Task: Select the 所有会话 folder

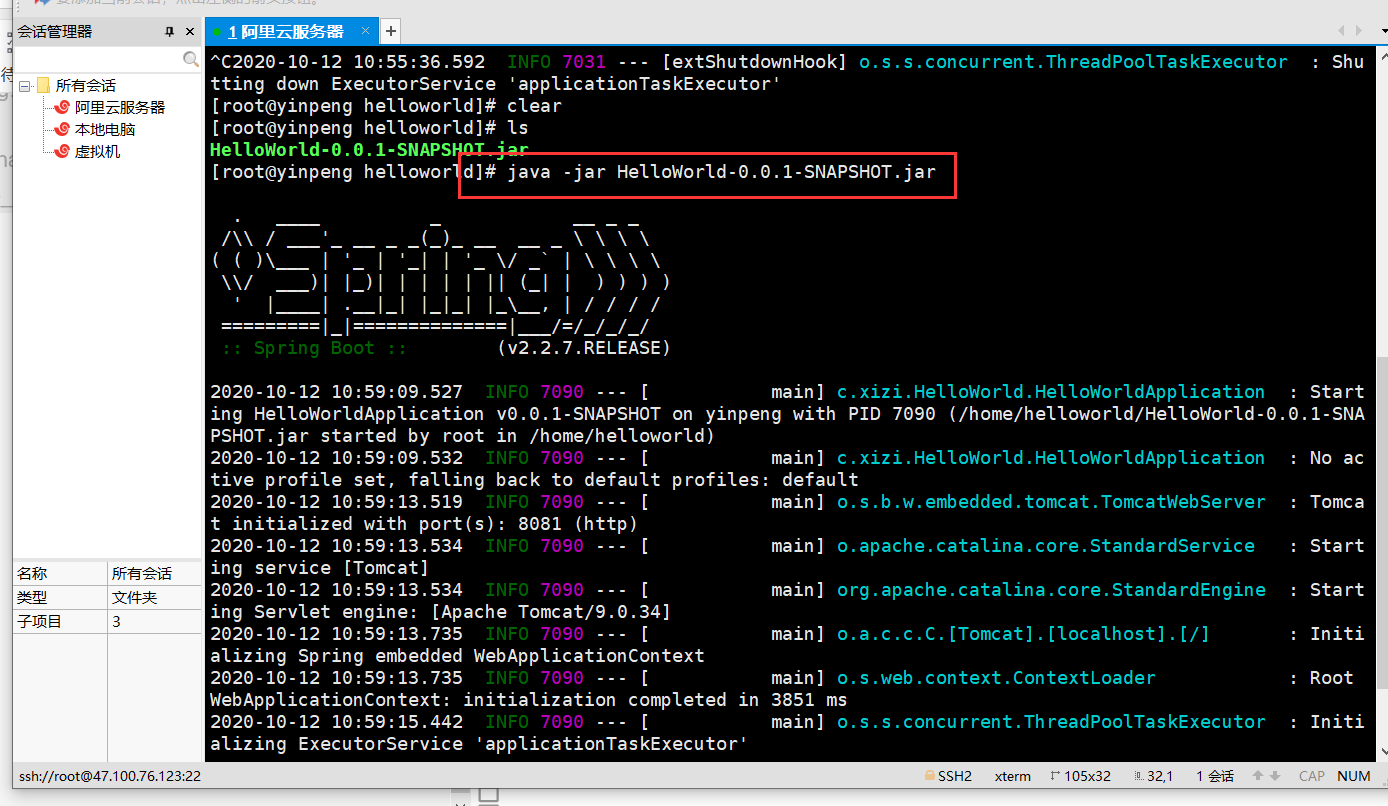Action: pyautogui.click(x=85, y=86)
